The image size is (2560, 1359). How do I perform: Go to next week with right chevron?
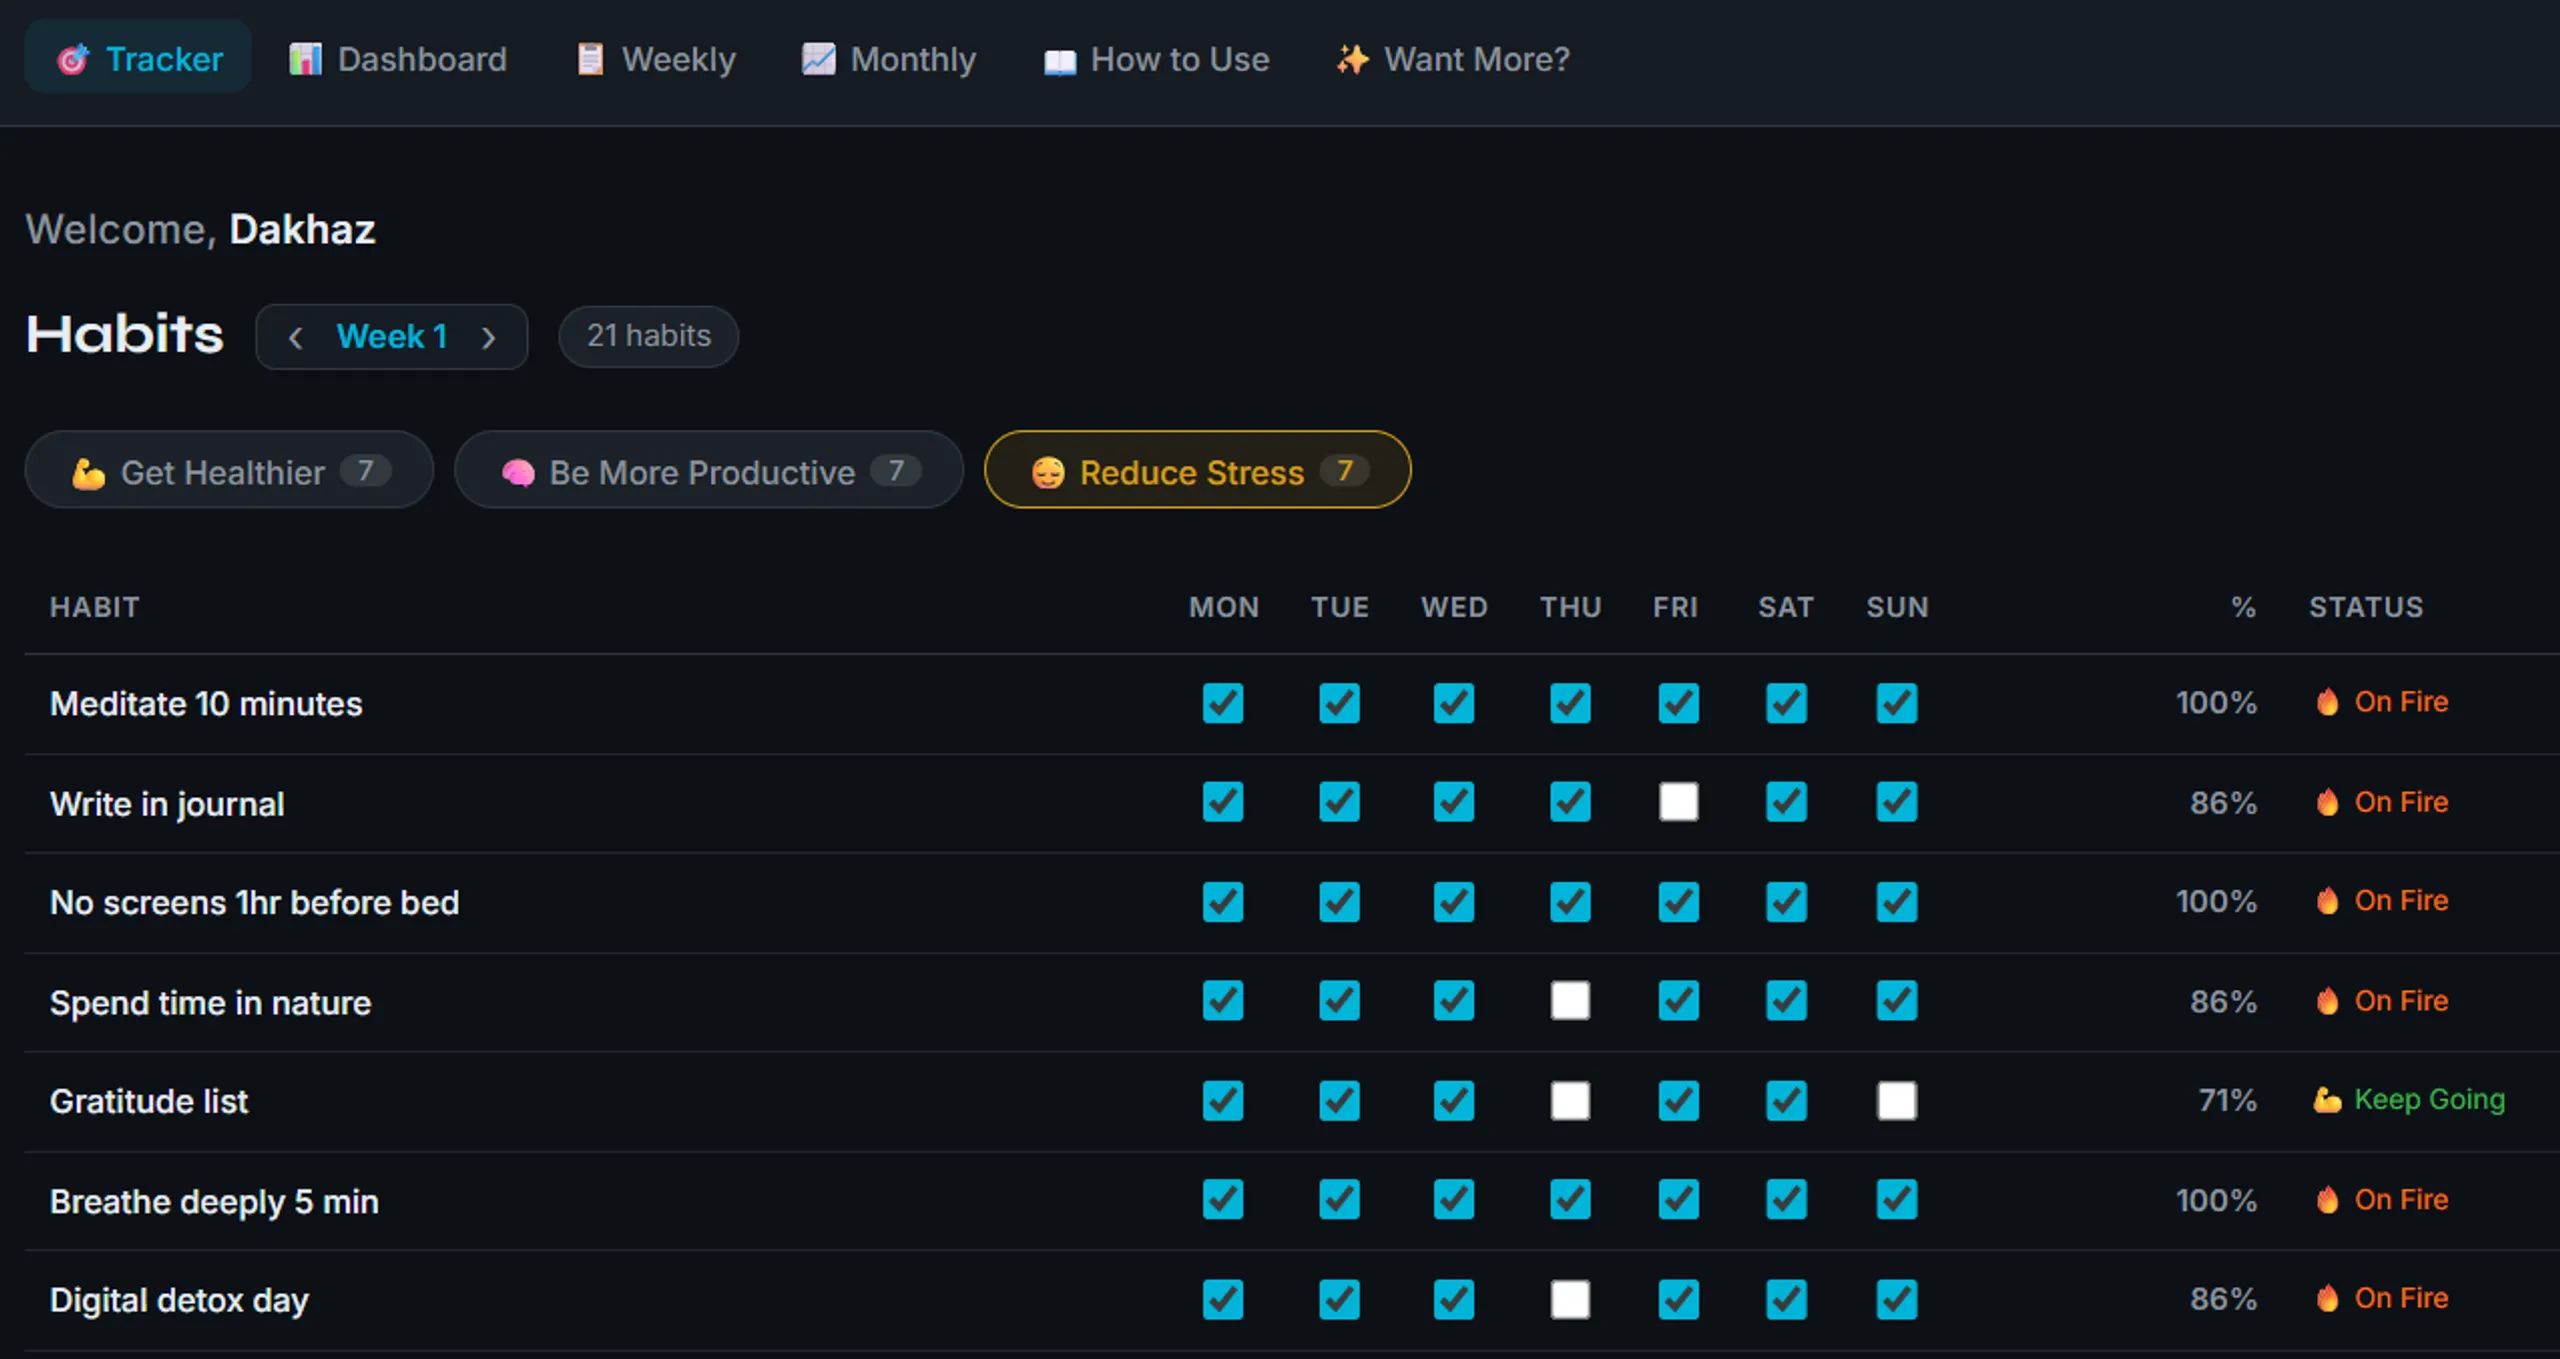pyautogui.click(x=488, y=338)
